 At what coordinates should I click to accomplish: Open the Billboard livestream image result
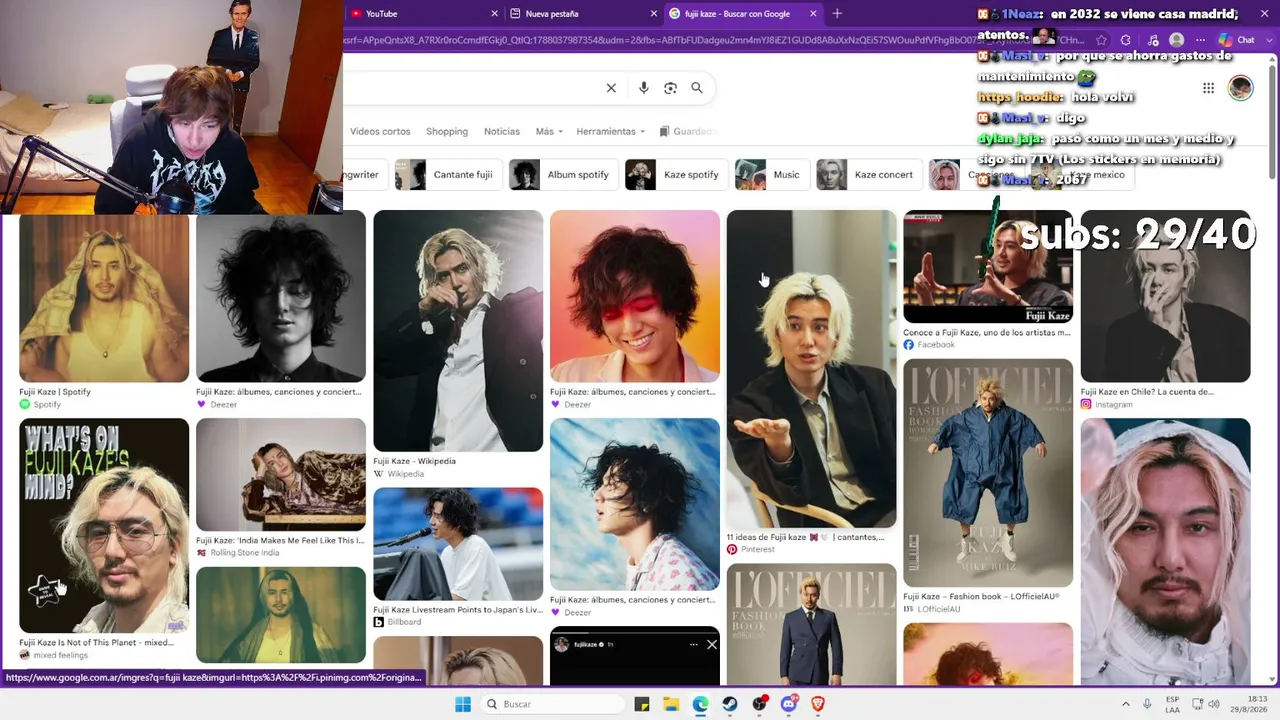[x=458, y=544]
